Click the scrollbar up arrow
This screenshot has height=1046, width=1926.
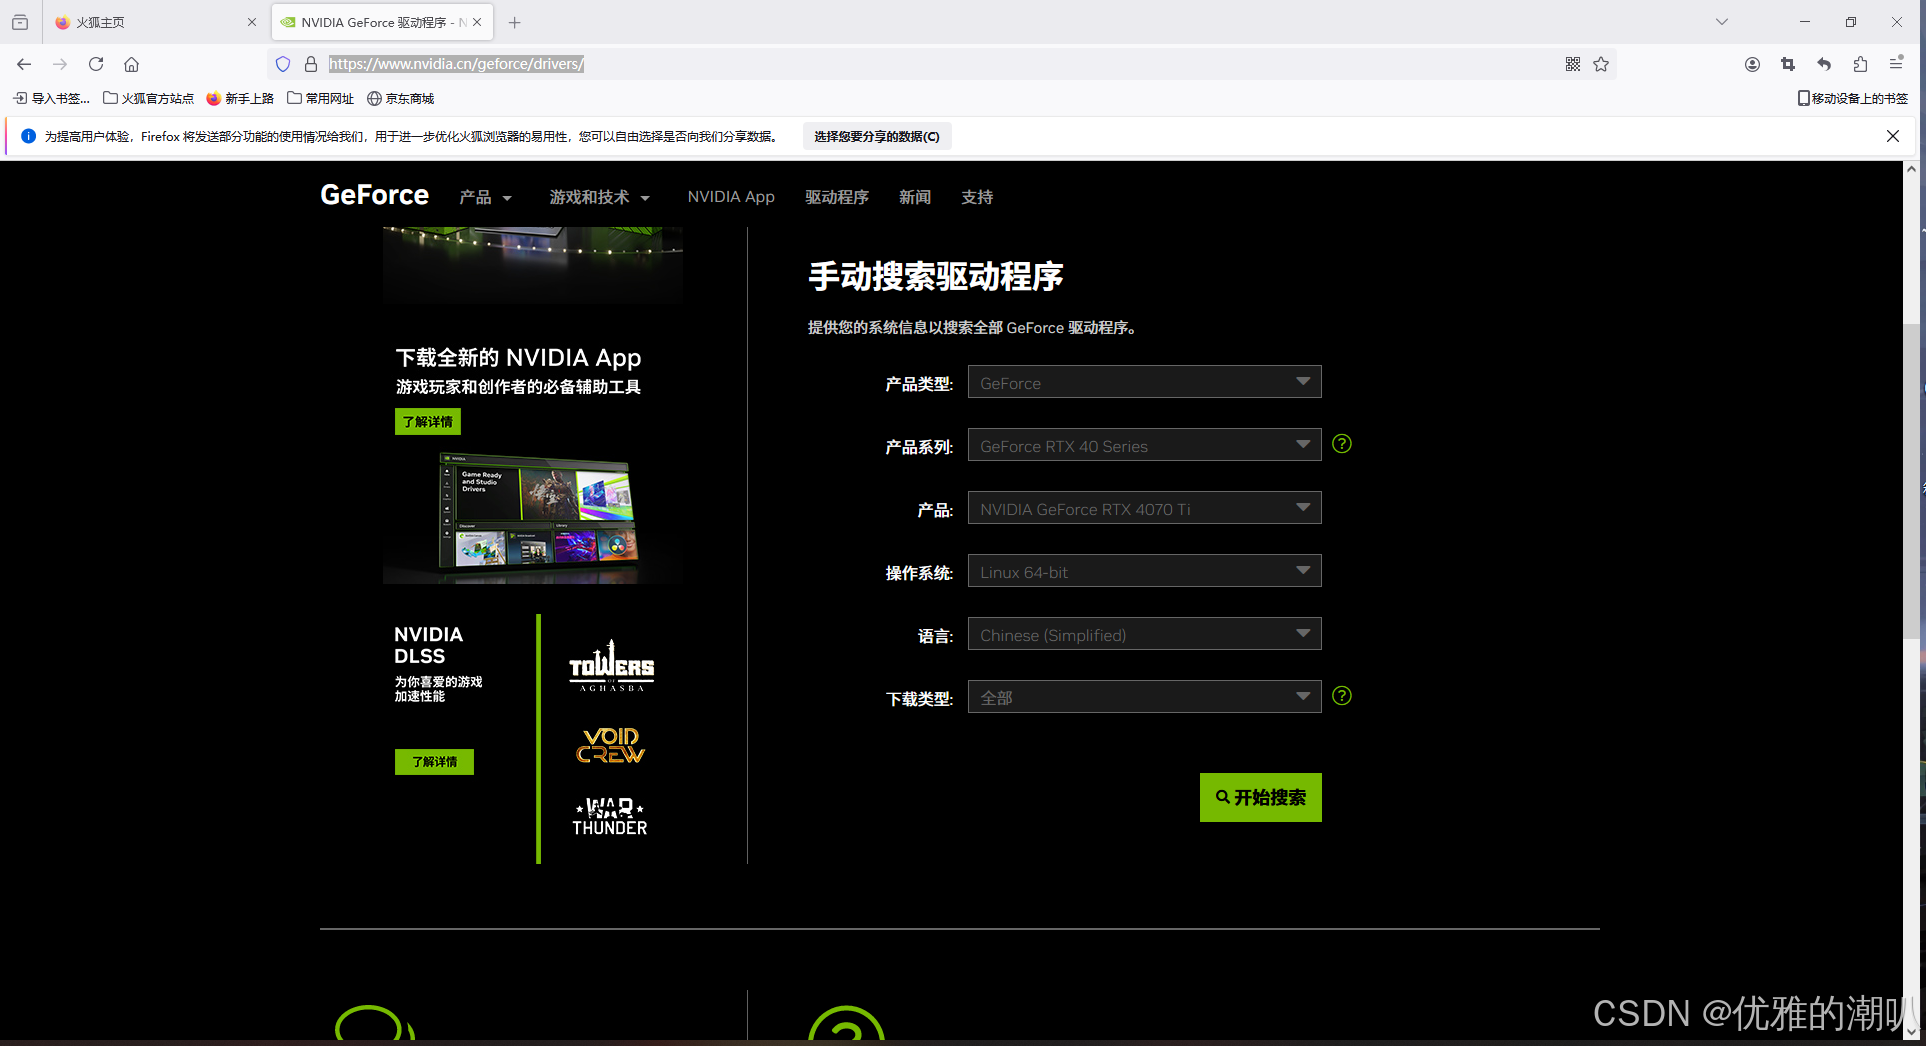point(1912,169)
